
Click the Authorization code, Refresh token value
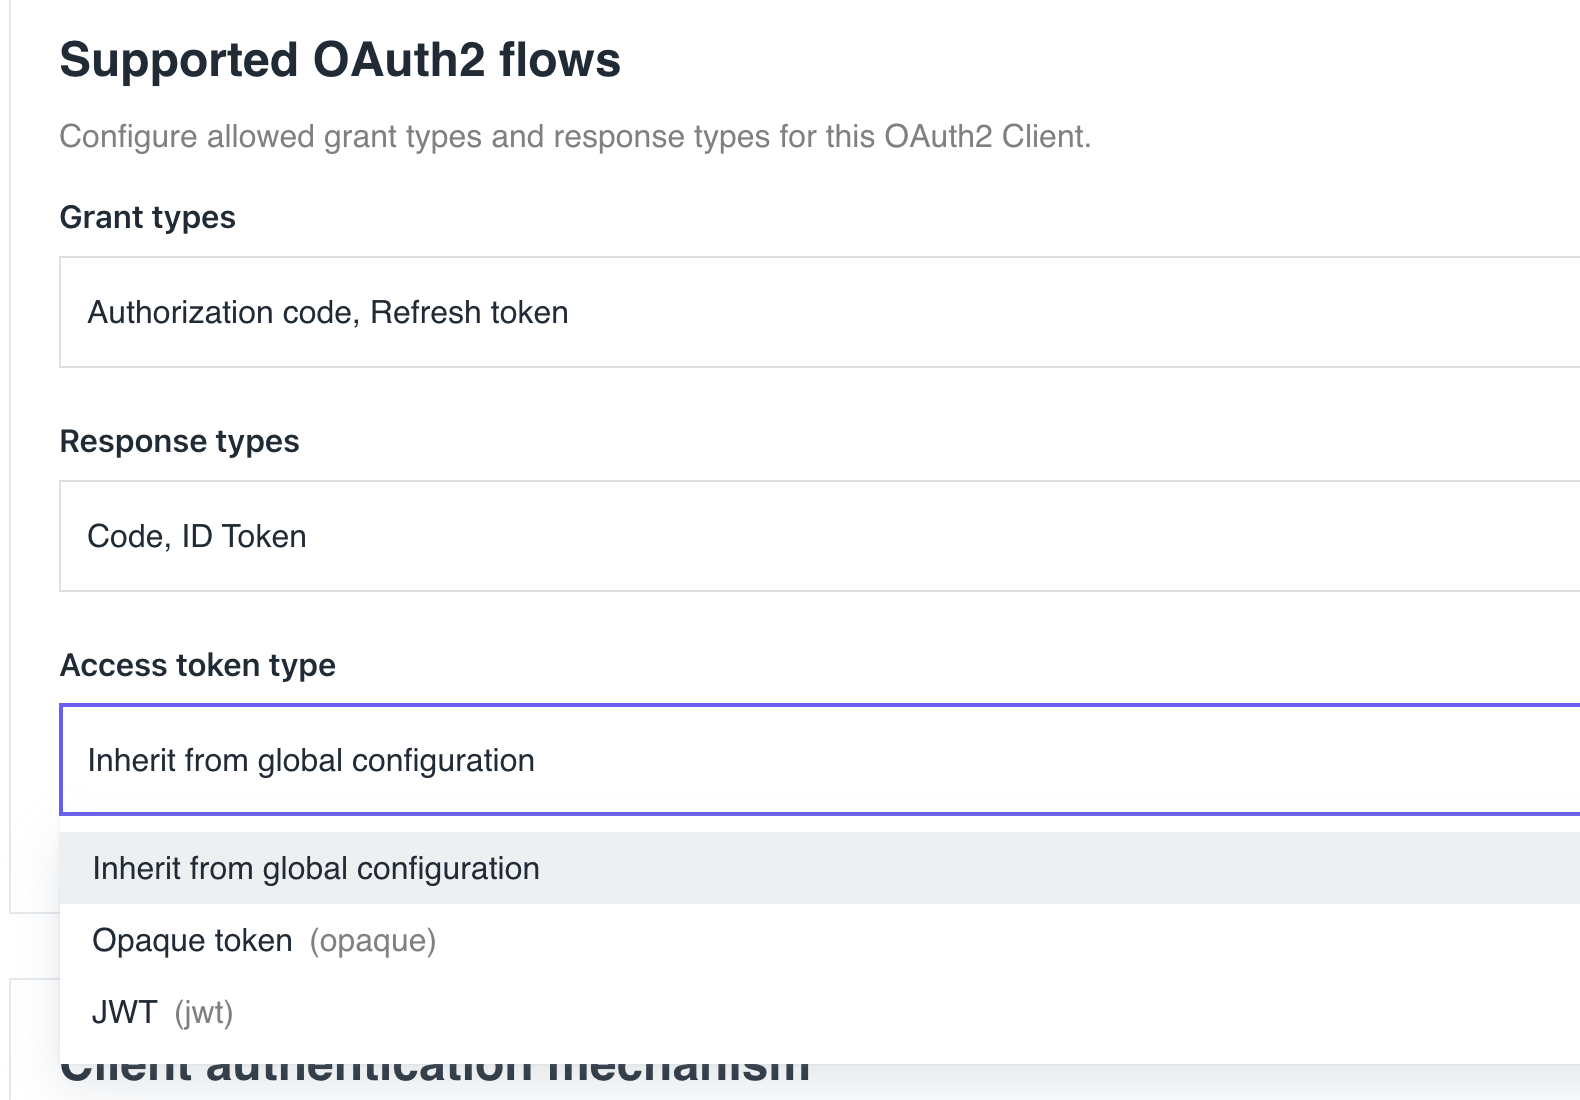pos(328,313)
